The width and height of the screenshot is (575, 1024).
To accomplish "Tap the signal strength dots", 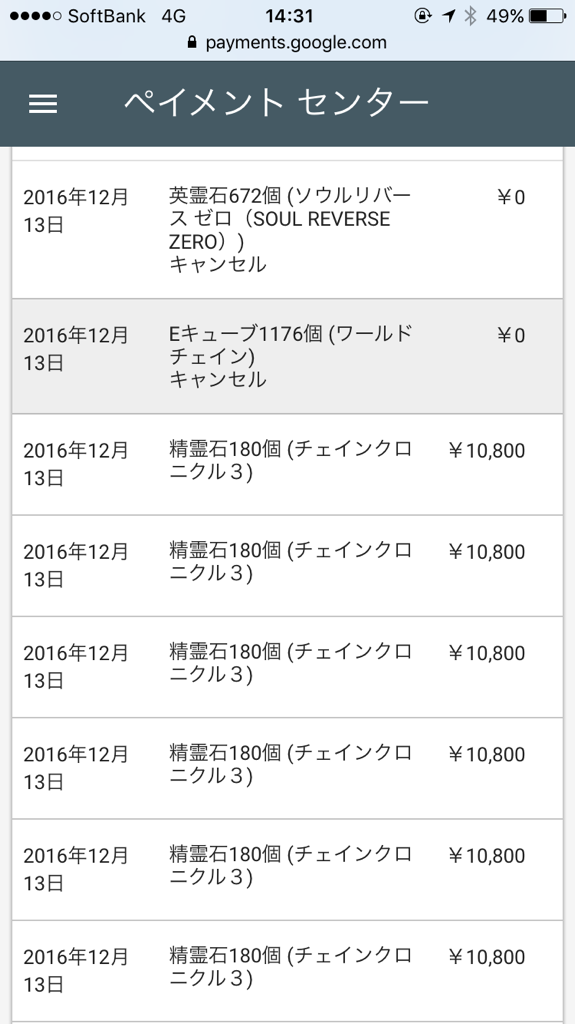I will point(36,16).
